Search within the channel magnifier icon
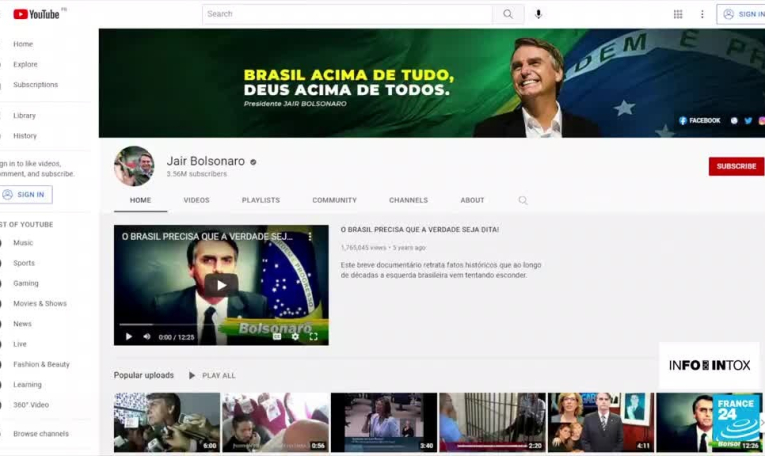The height and width of the screenshot is (456, 765). (x=523, y=200)
